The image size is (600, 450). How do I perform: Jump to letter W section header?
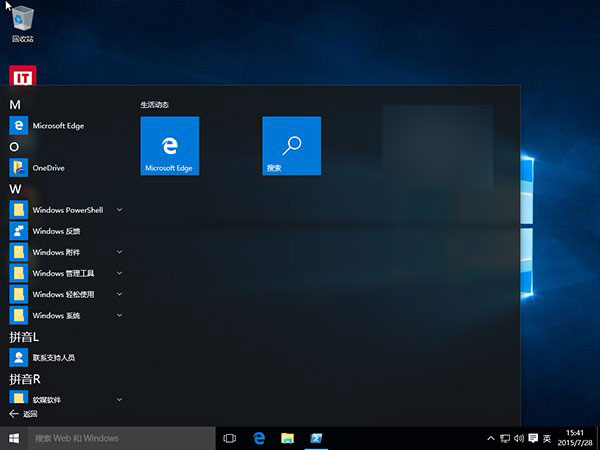(15, 188)
